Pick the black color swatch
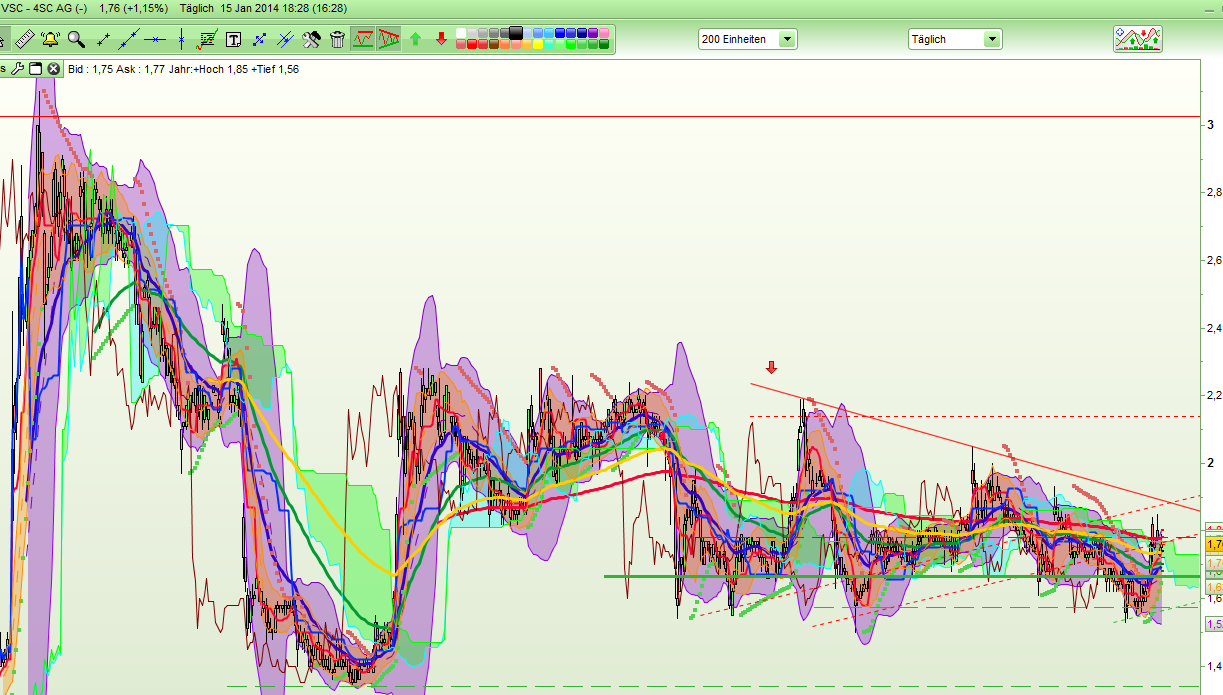 click(x=516, y=33)
